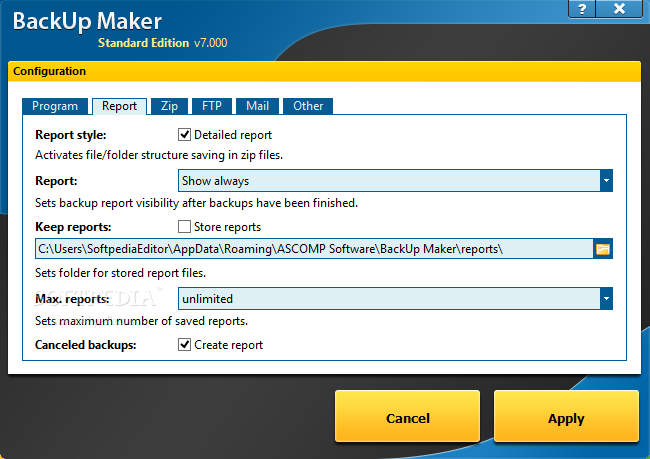Viewport: 650px width, 459px height.
Task: Uncheck Create report for canceled backups
Action: 184,345
